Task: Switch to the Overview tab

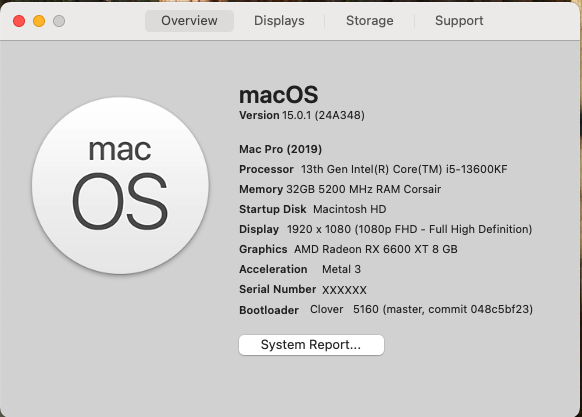Action: pos(189,21)
